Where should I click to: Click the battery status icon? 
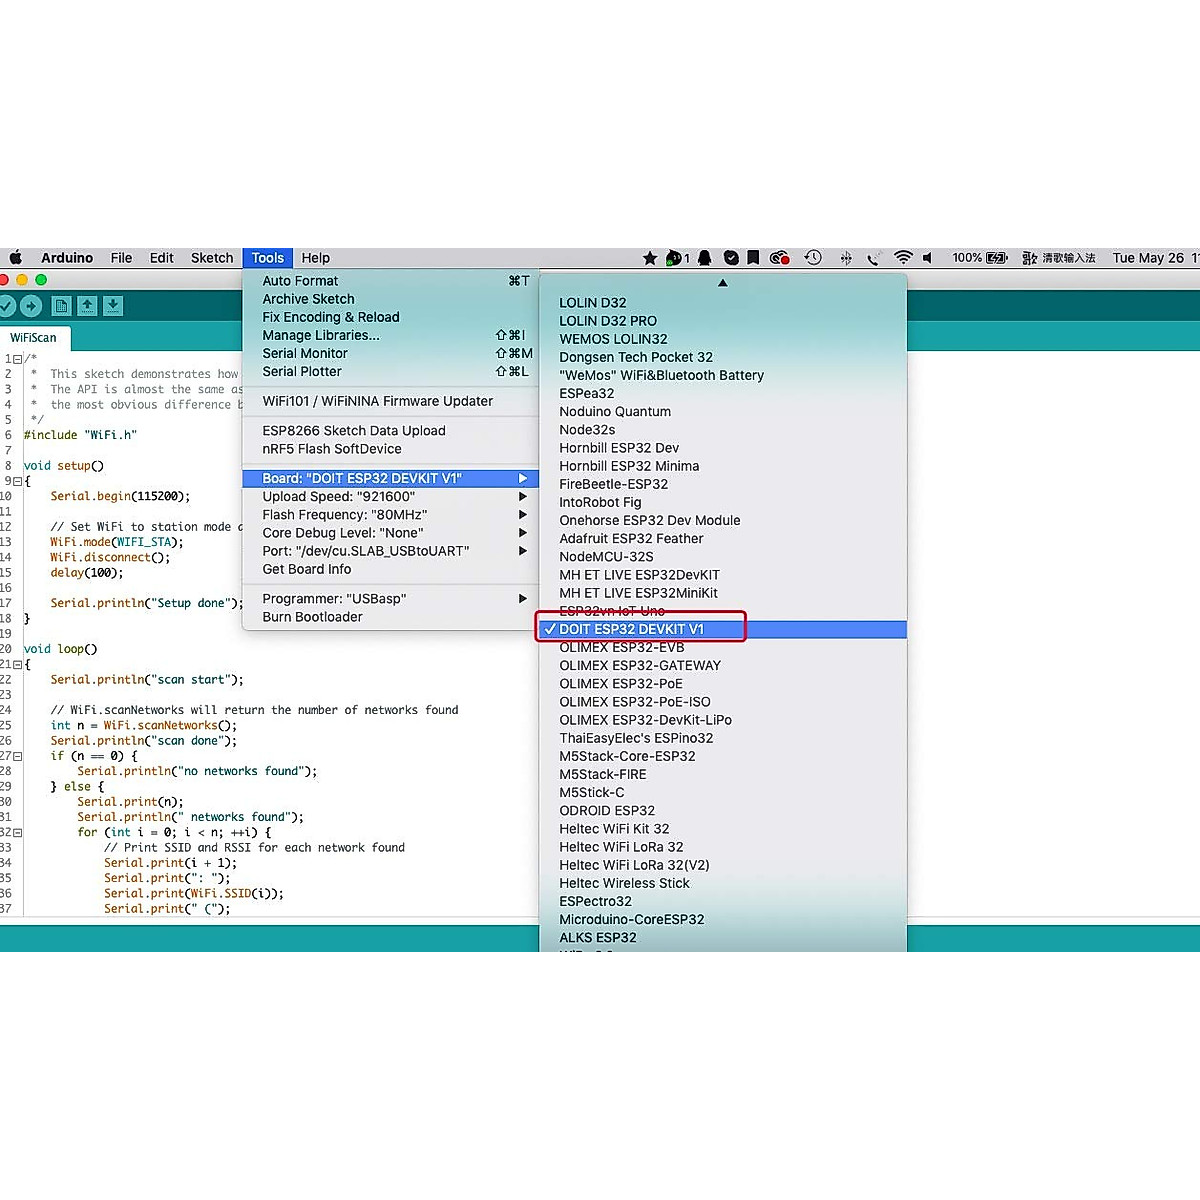[x=996, y=258]
